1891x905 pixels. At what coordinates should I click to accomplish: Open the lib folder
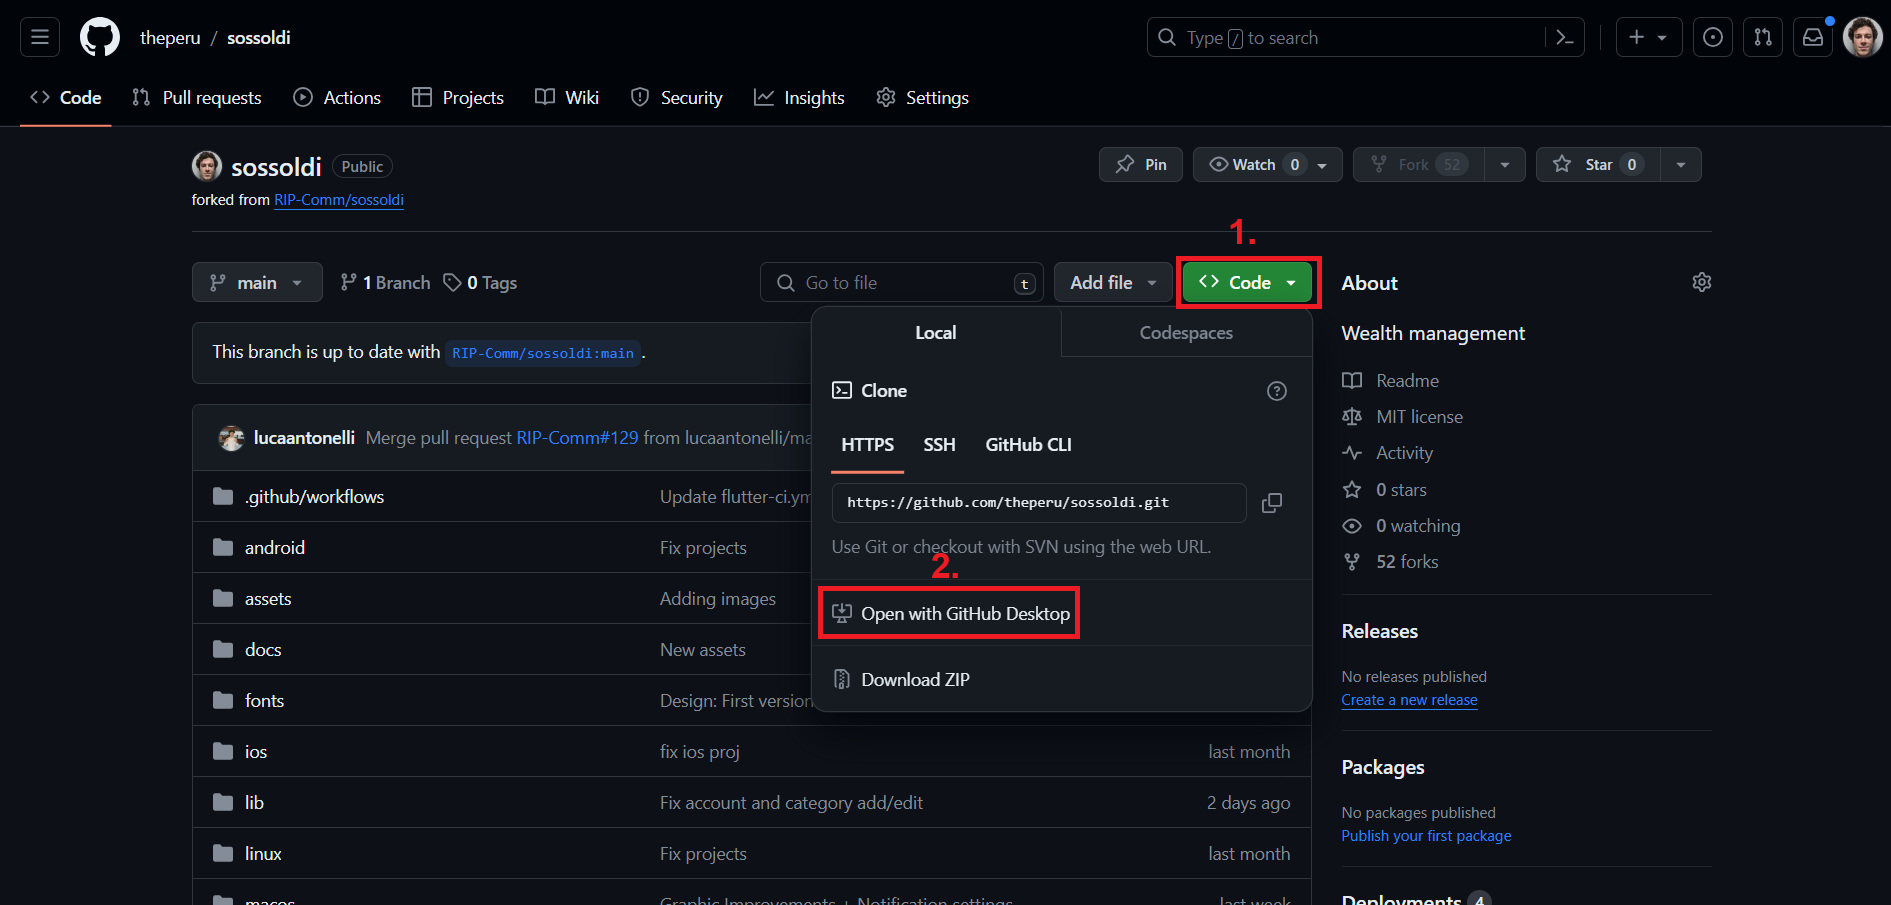point(254,803)
